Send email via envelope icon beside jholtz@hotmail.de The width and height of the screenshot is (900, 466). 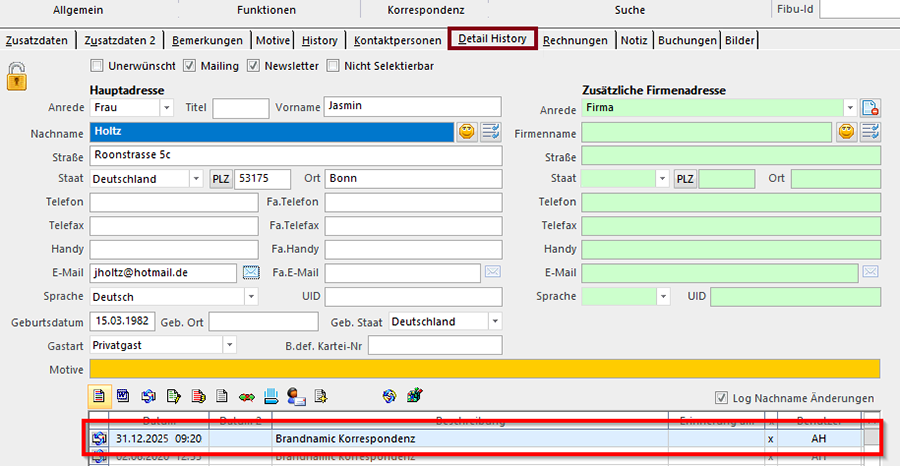[251, 272]
